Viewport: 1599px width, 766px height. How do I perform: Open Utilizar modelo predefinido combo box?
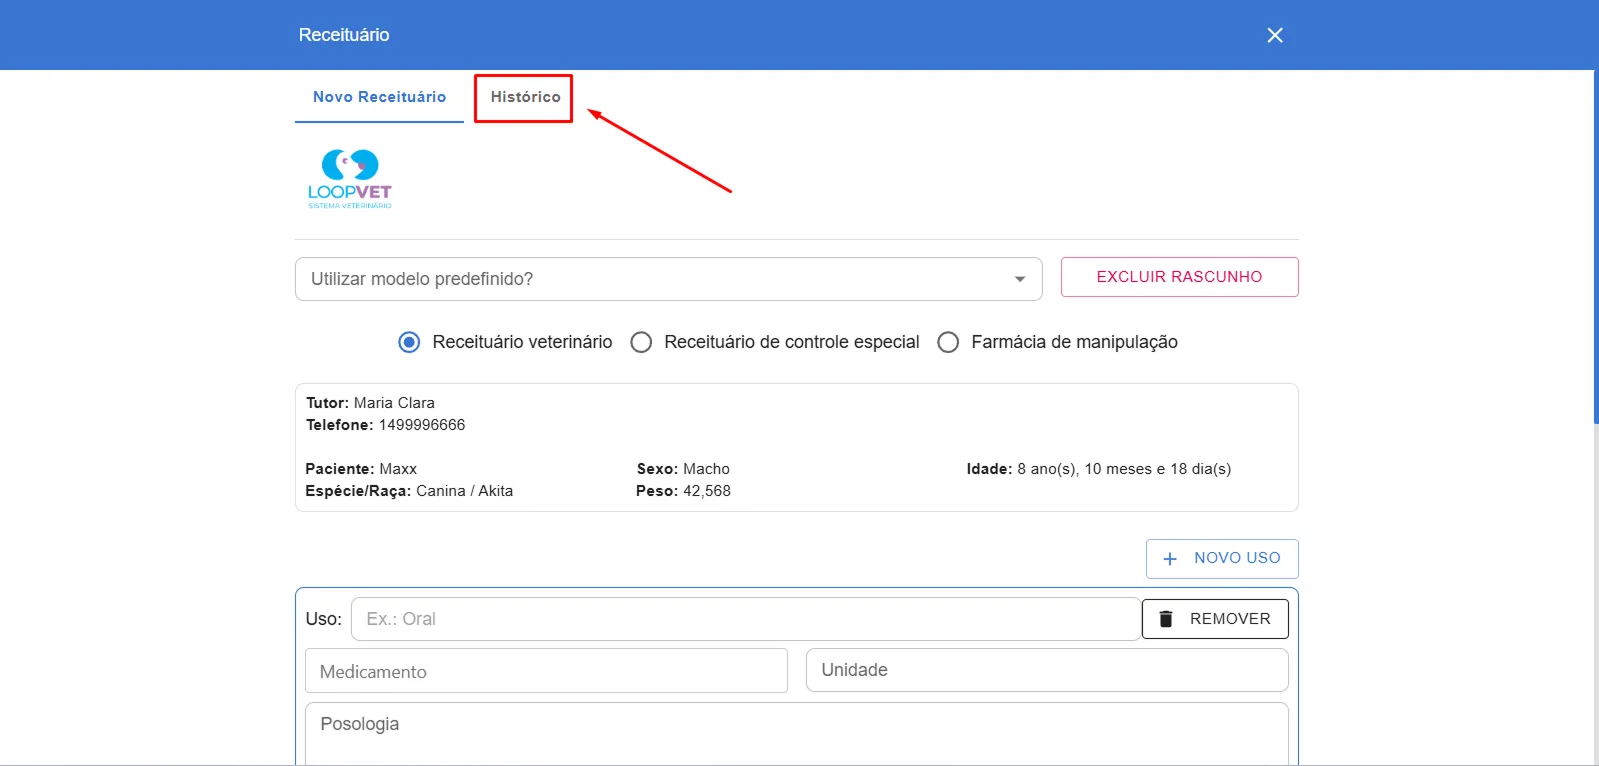pos(668,279)
